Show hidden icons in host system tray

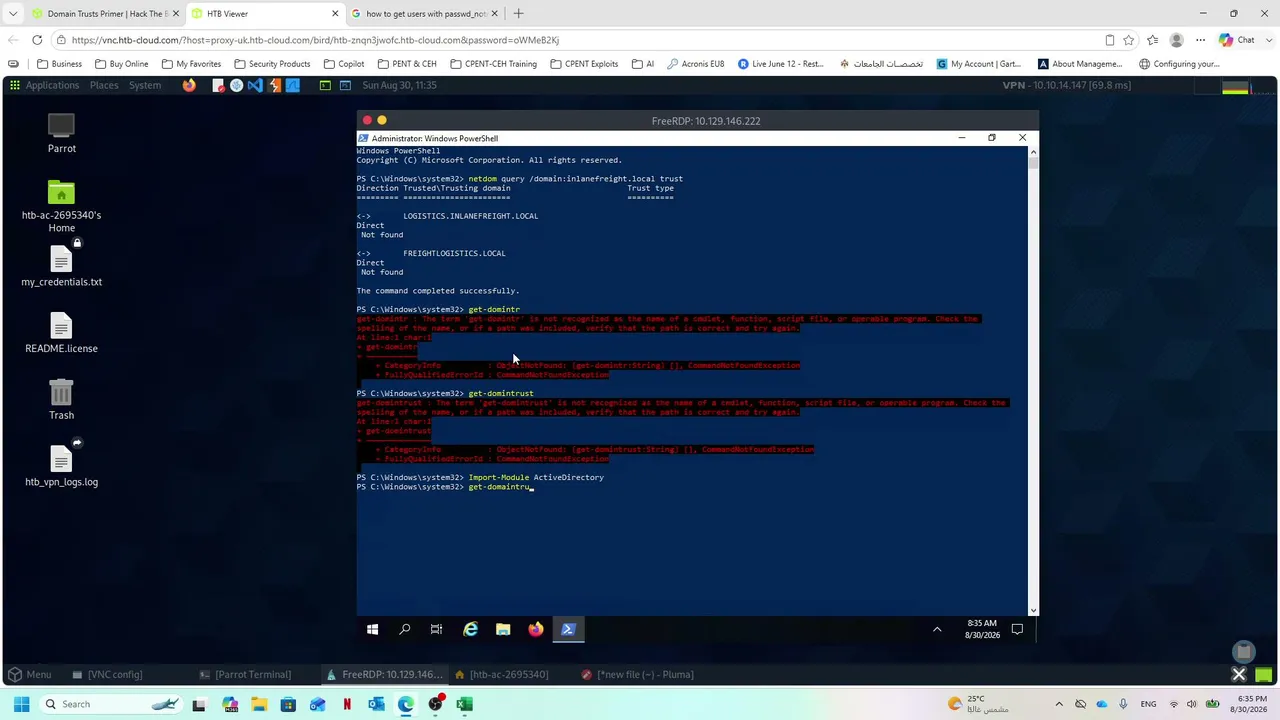(1059, 704)
